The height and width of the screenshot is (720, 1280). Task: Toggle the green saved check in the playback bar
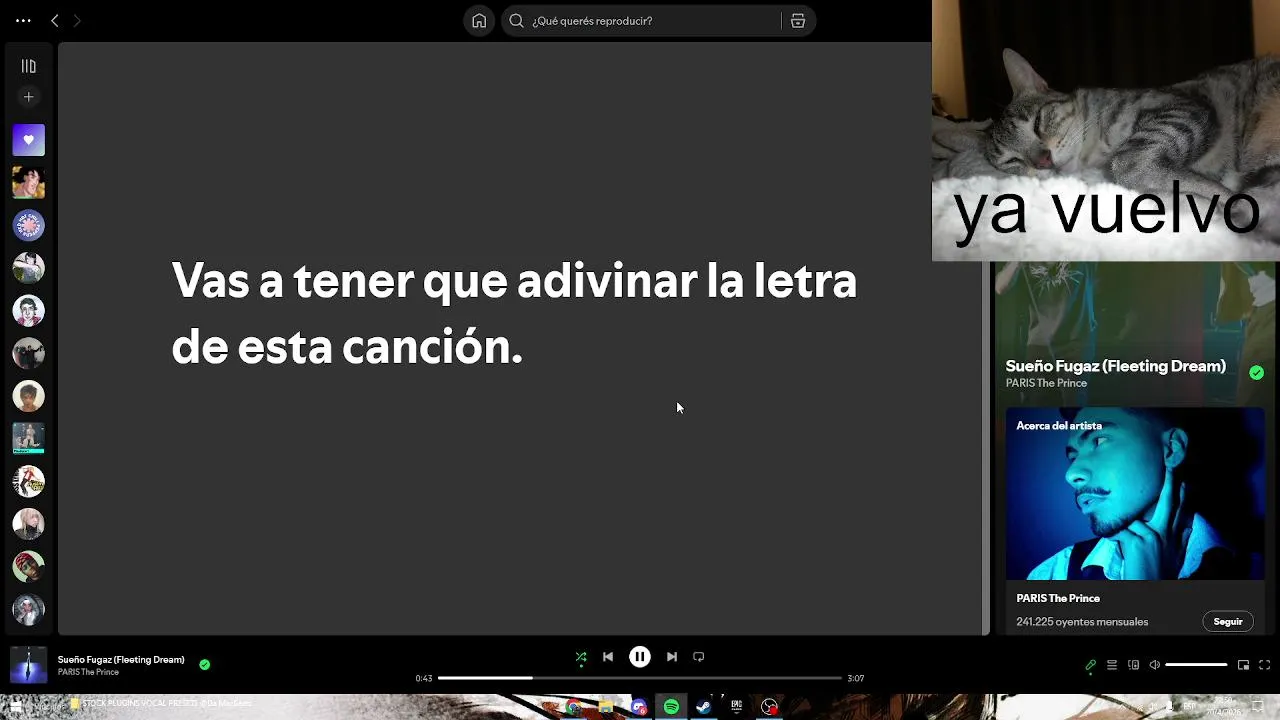[204, 664]
